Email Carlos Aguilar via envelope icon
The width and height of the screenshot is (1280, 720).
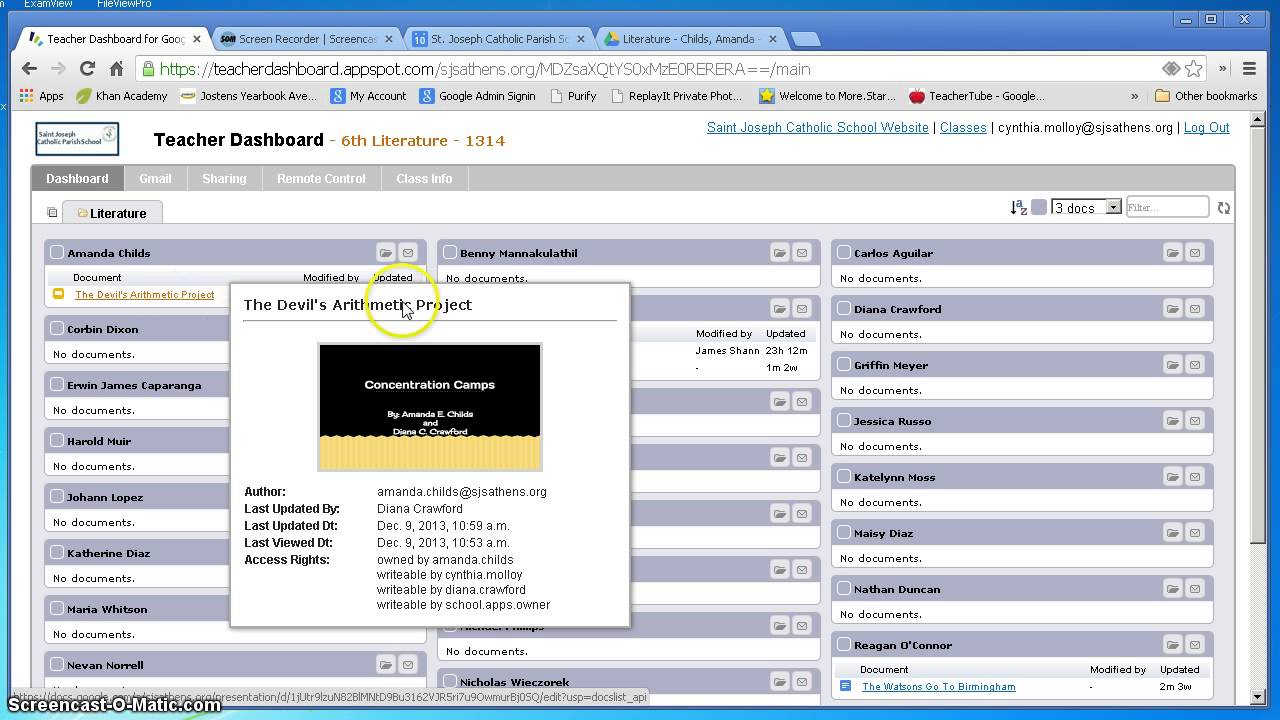pyautogui.click(x=1194, y=253)
